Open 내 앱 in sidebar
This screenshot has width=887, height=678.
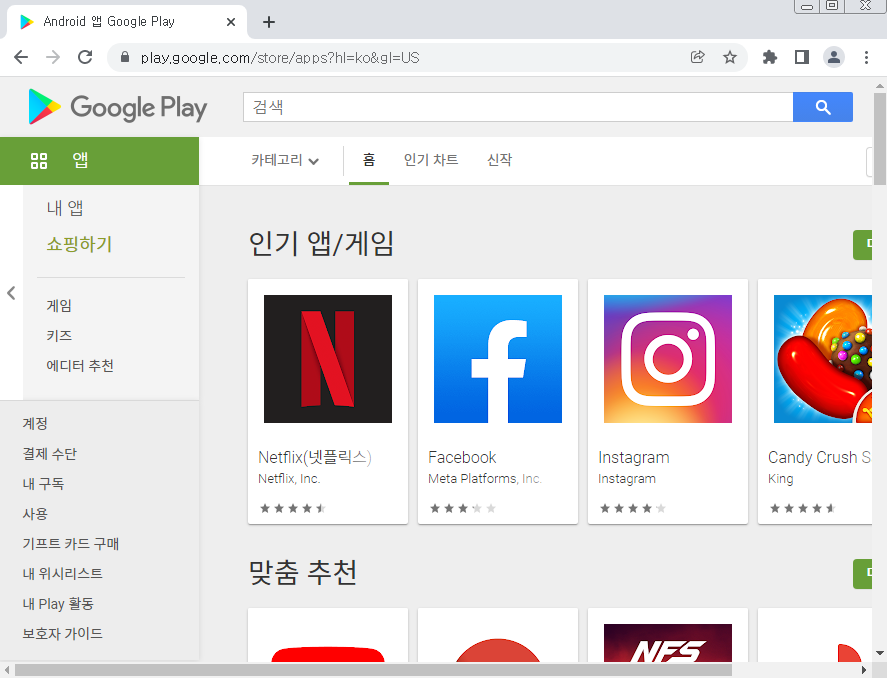(65, 208)
